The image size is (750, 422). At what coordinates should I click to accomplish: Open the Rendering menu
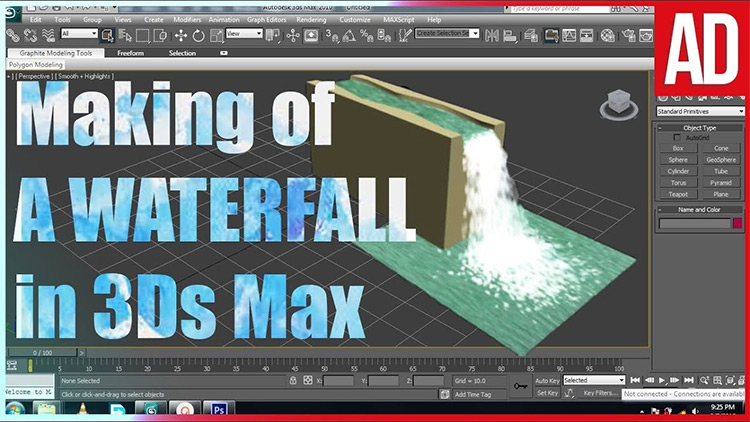(x=311, y=20)
